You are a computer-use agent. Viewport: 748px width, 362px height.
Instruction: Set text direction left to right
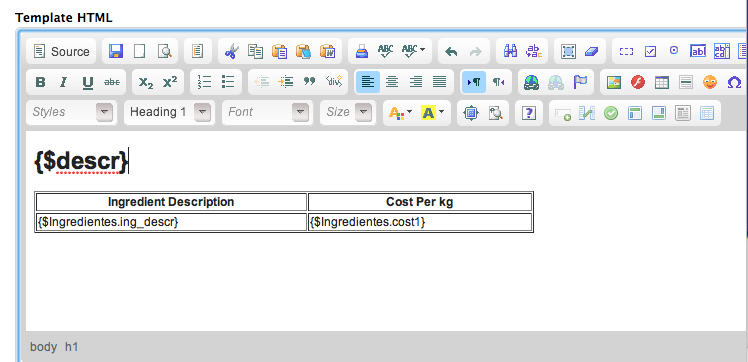[x=474, y=82]
